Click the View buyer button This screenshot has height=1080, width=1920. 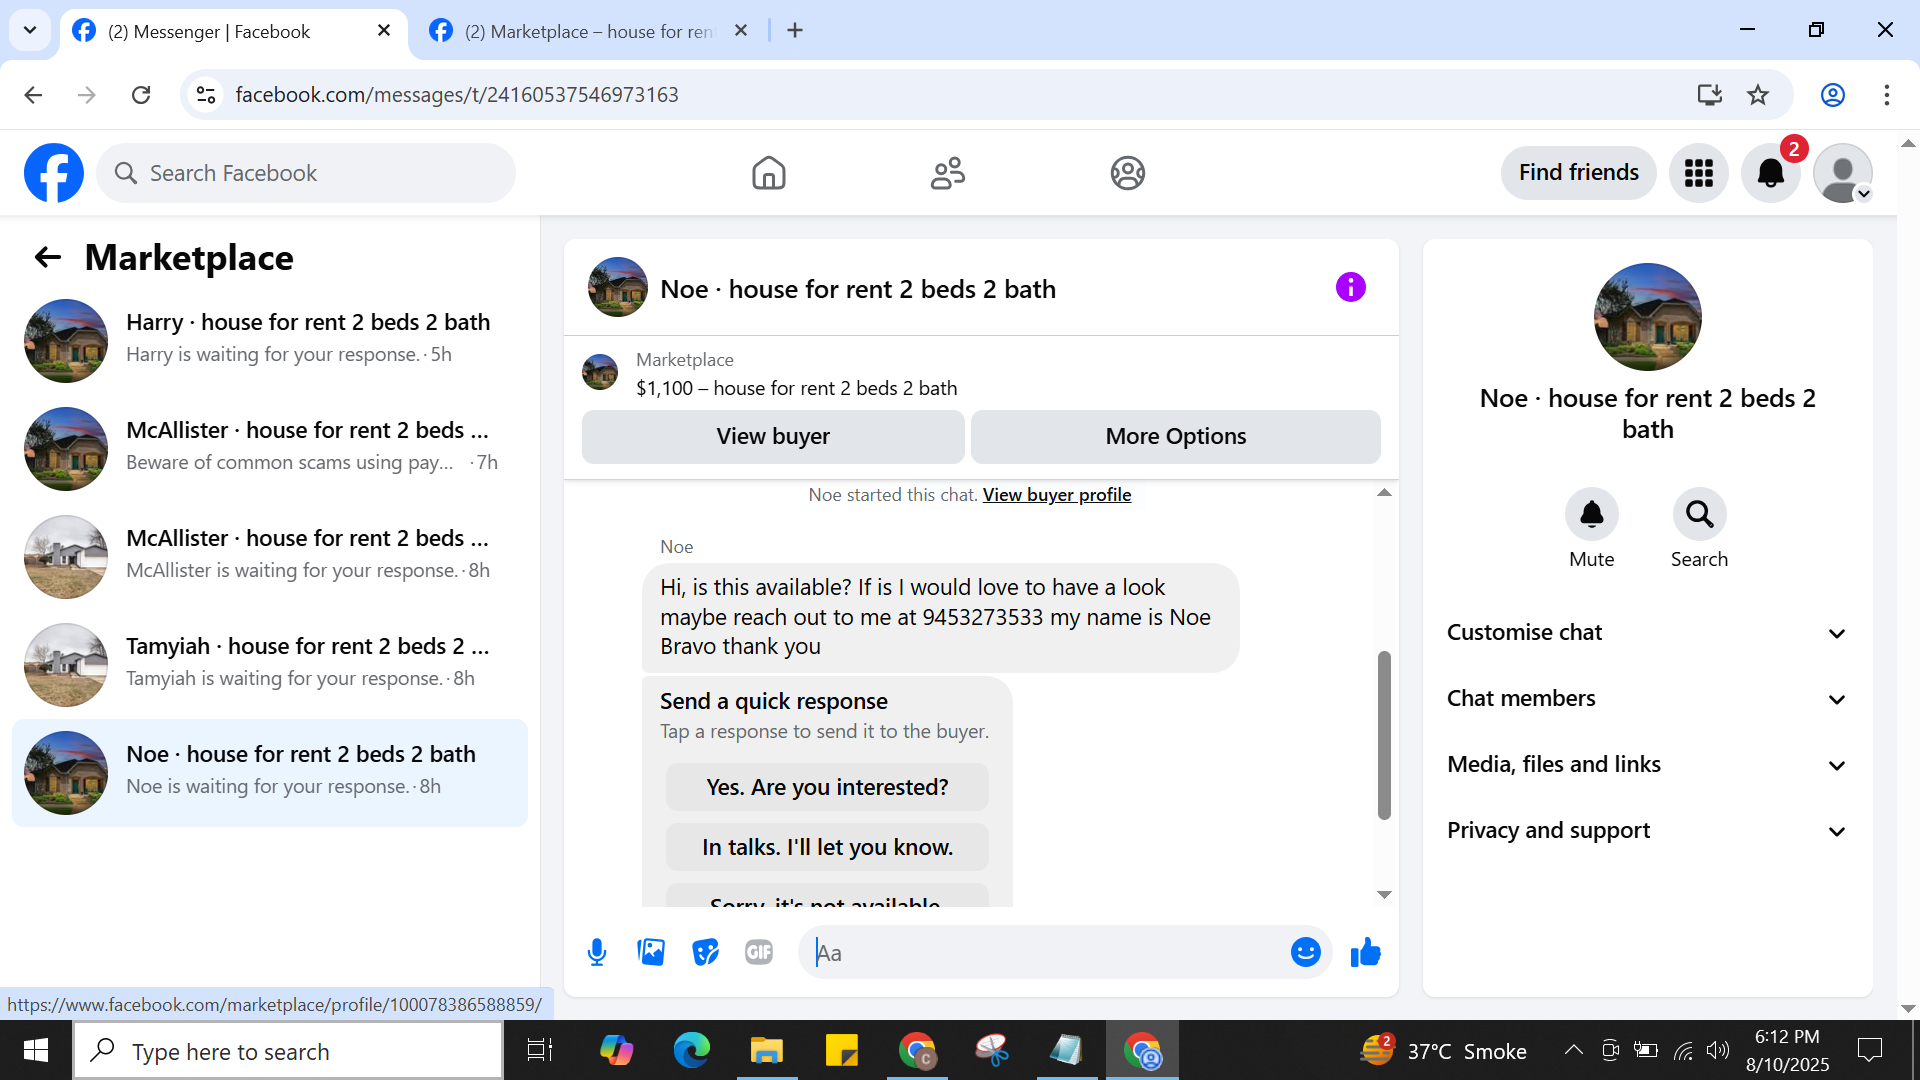772,437
